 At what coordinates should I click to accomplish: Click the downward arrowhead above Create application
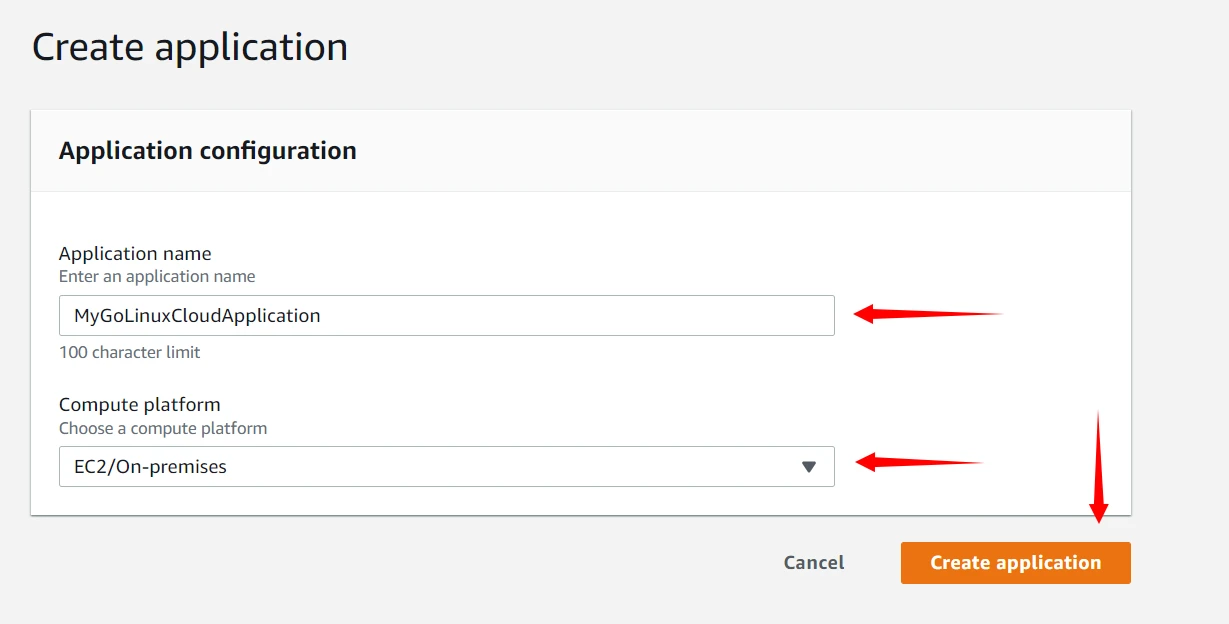(x=1098, y=514)
